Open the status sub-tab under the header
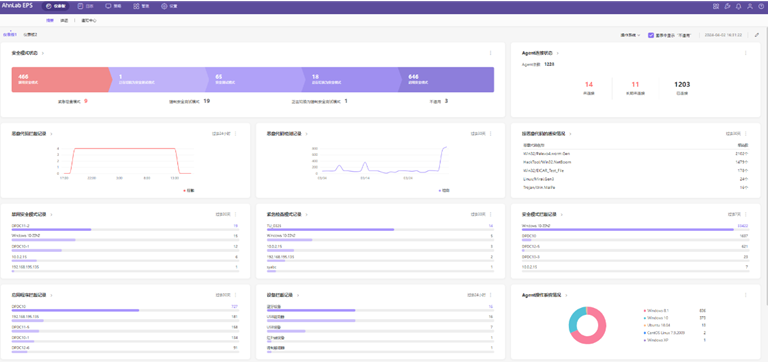Screen dimensions: 768x362 (64, 21)
